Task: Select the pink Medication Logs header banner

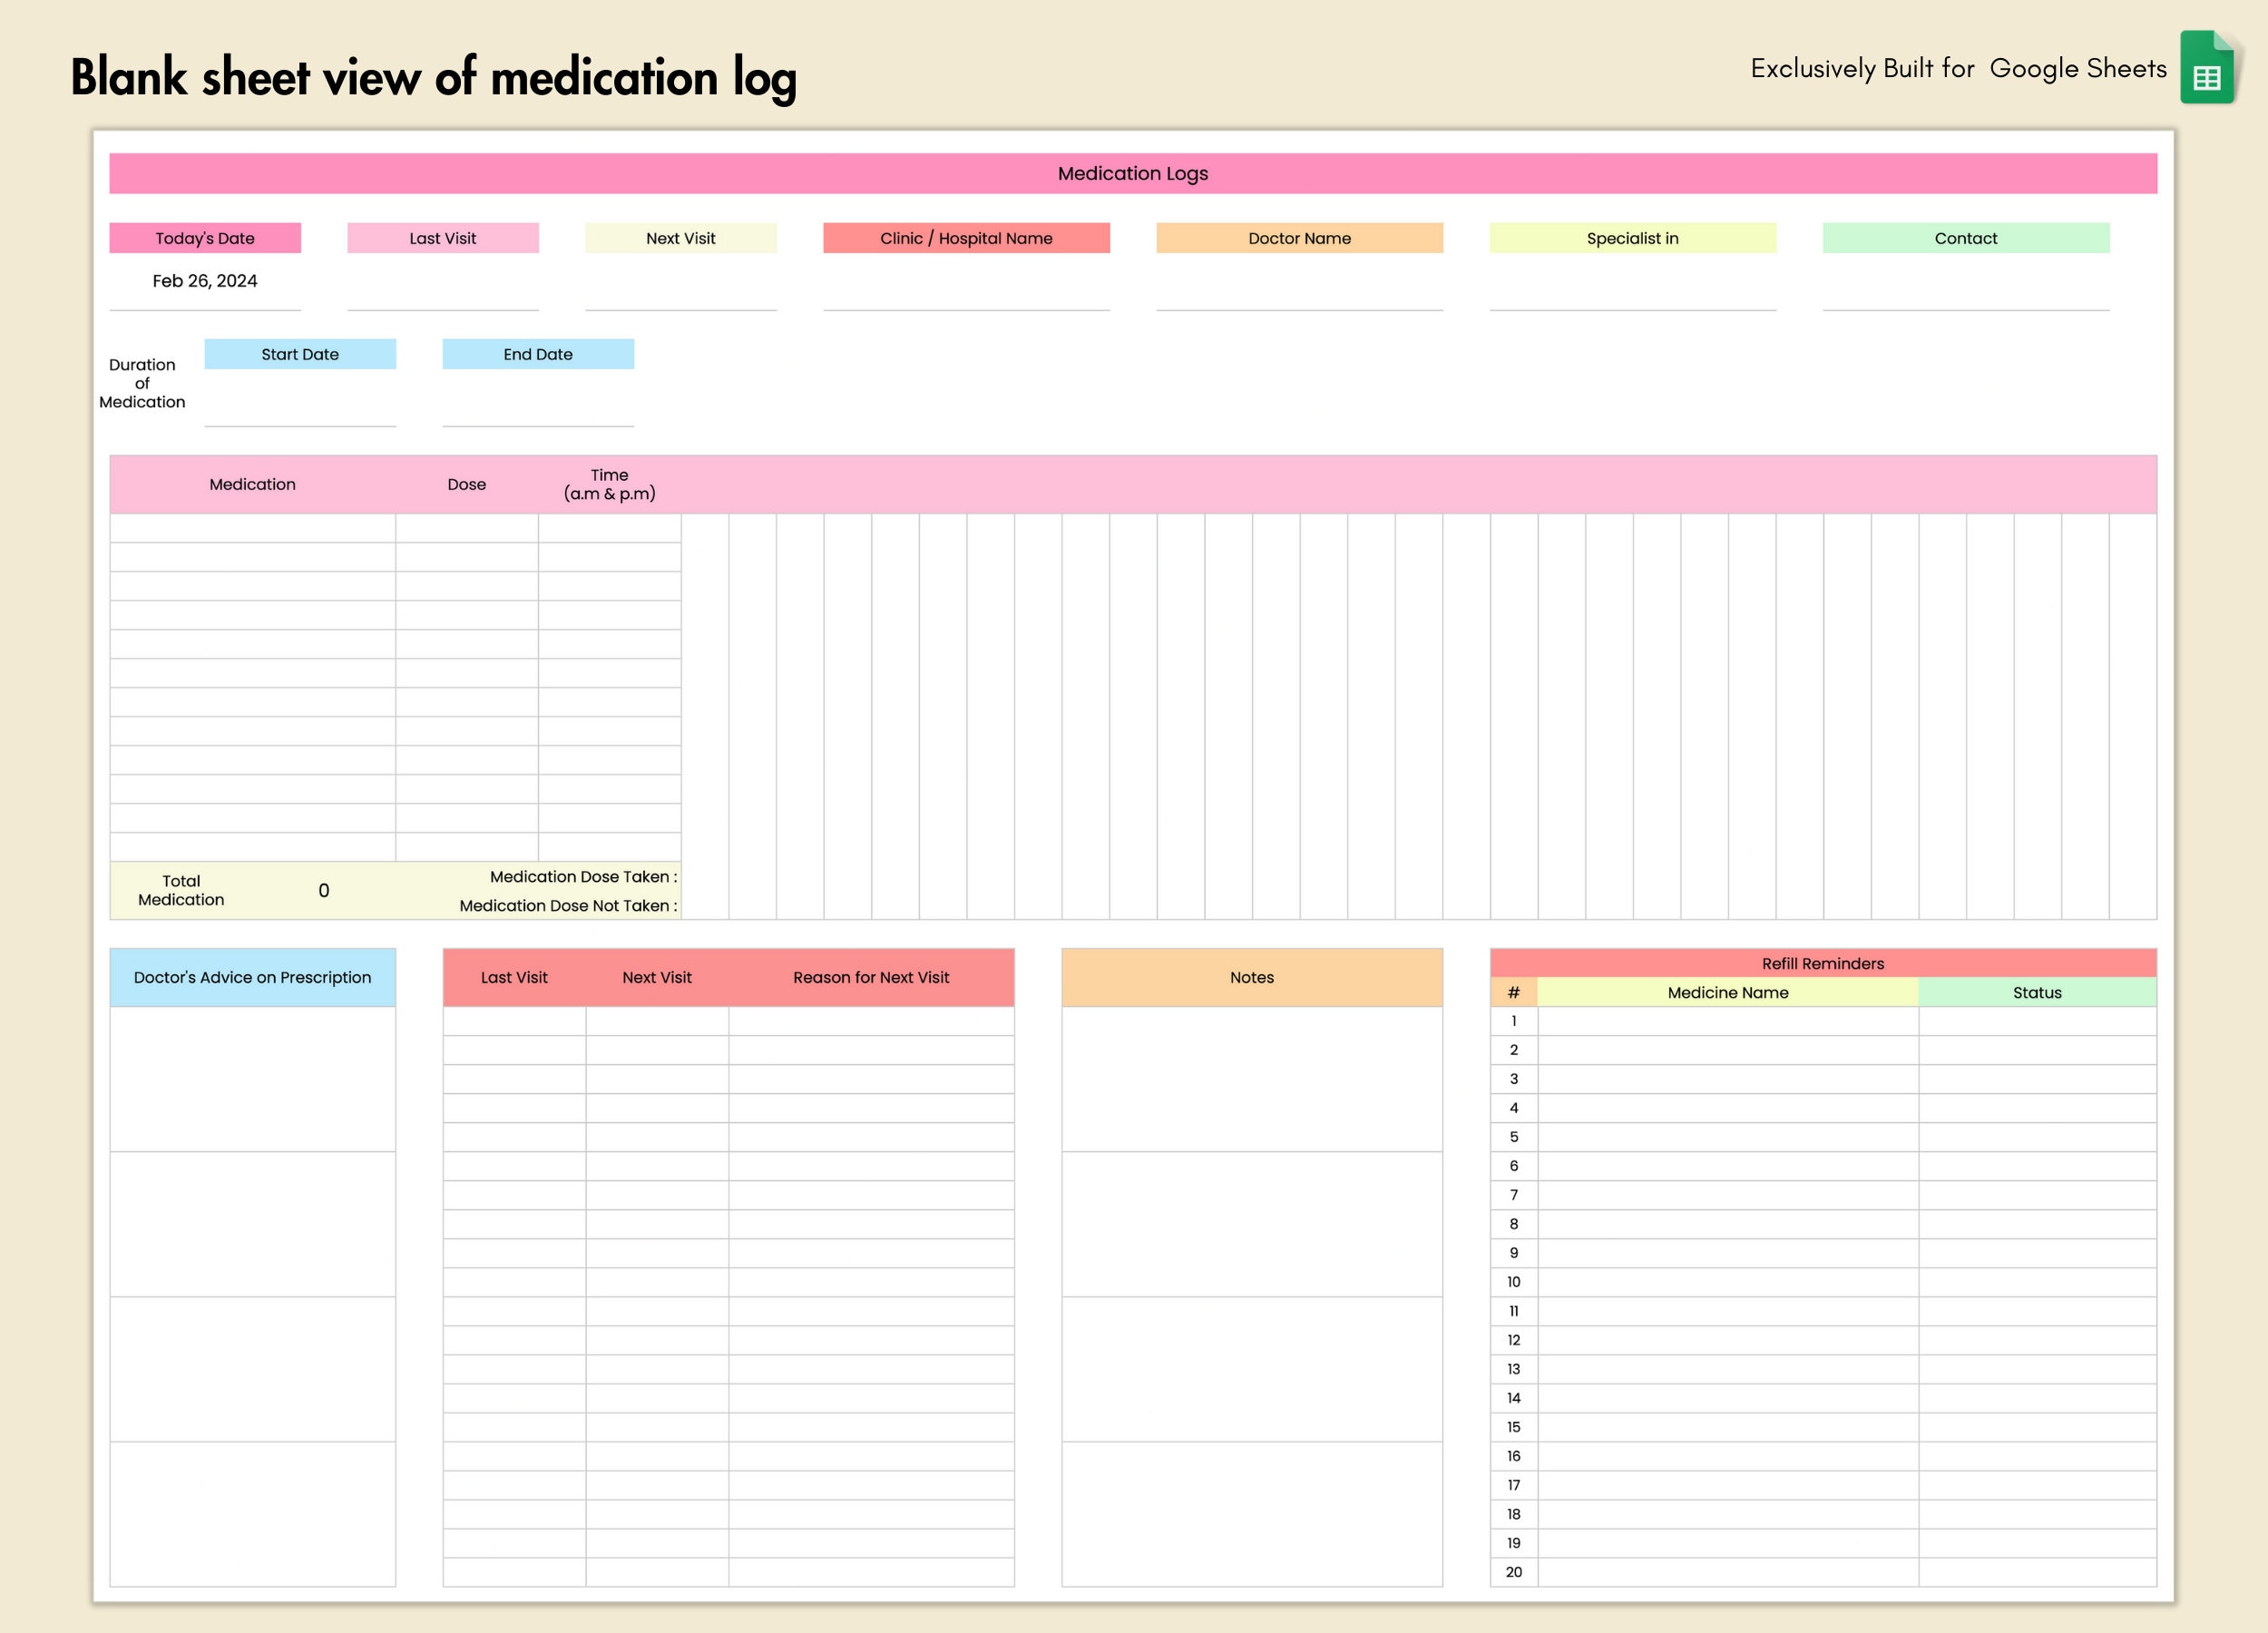Action: click(x=1133, y=172)
